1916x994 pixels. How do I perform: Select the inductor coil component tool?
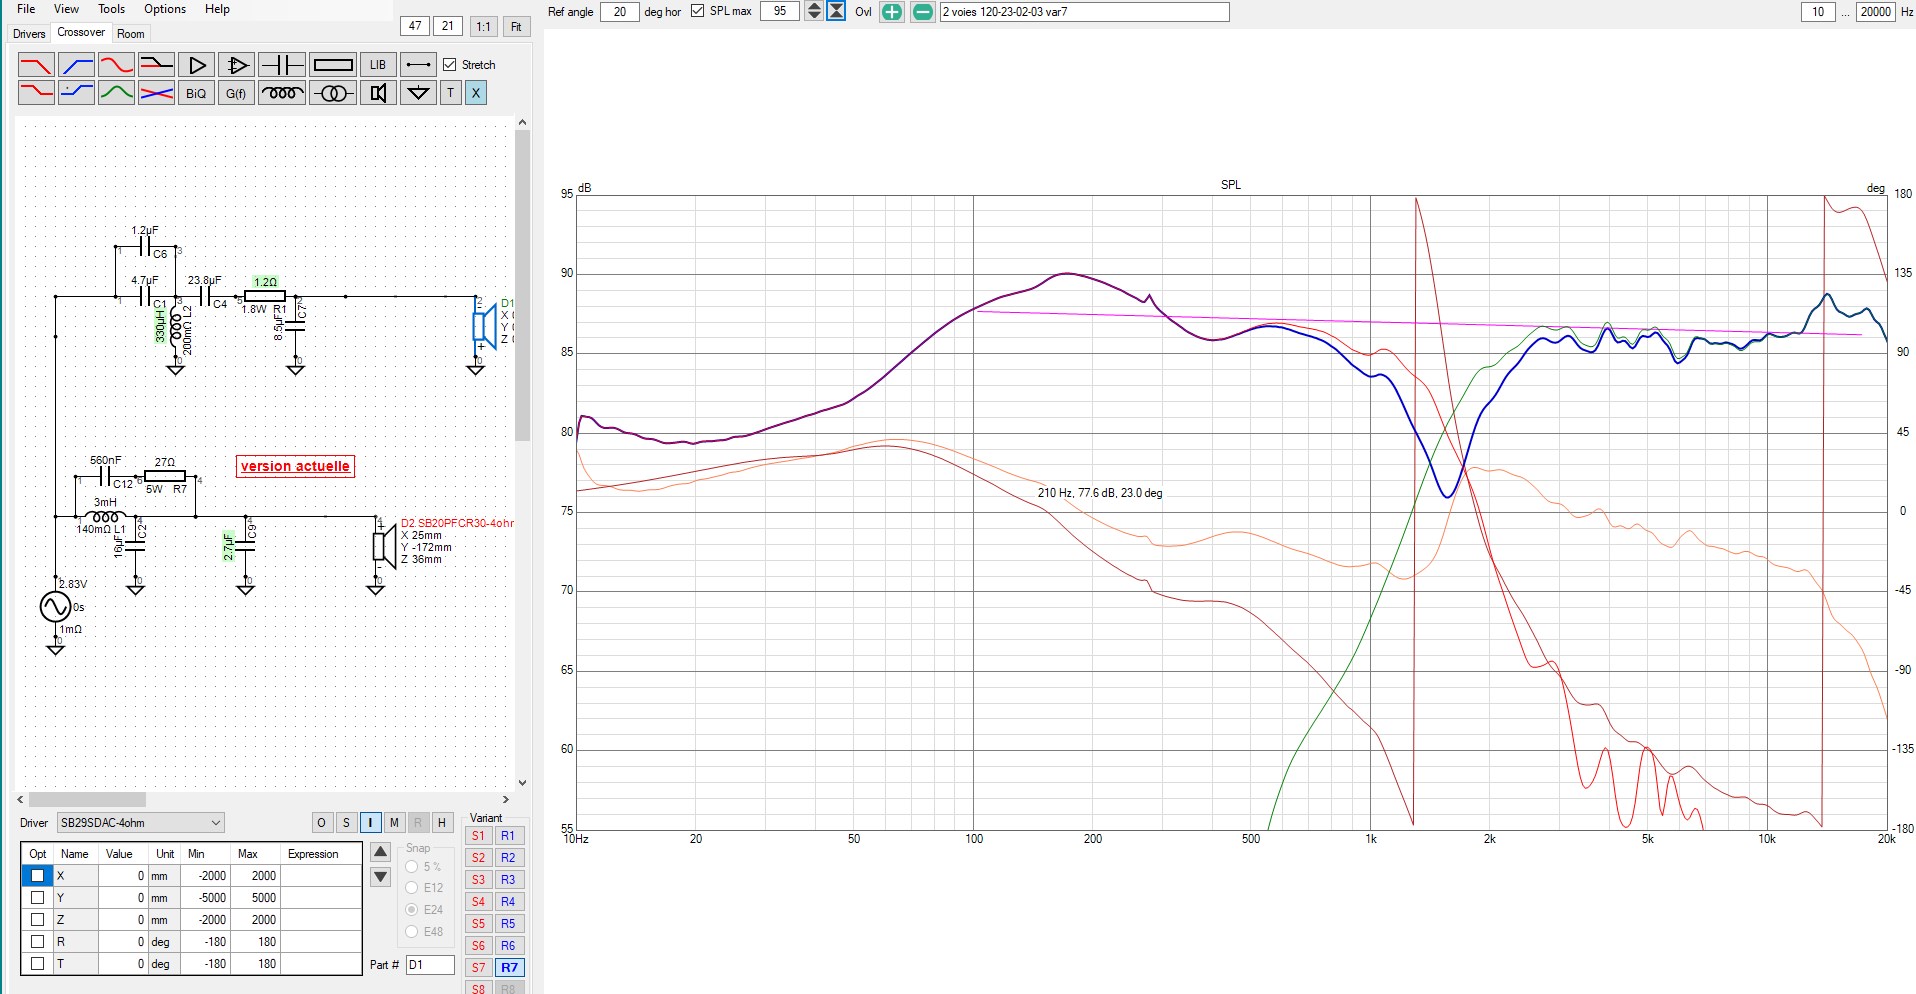coord(282,93)
